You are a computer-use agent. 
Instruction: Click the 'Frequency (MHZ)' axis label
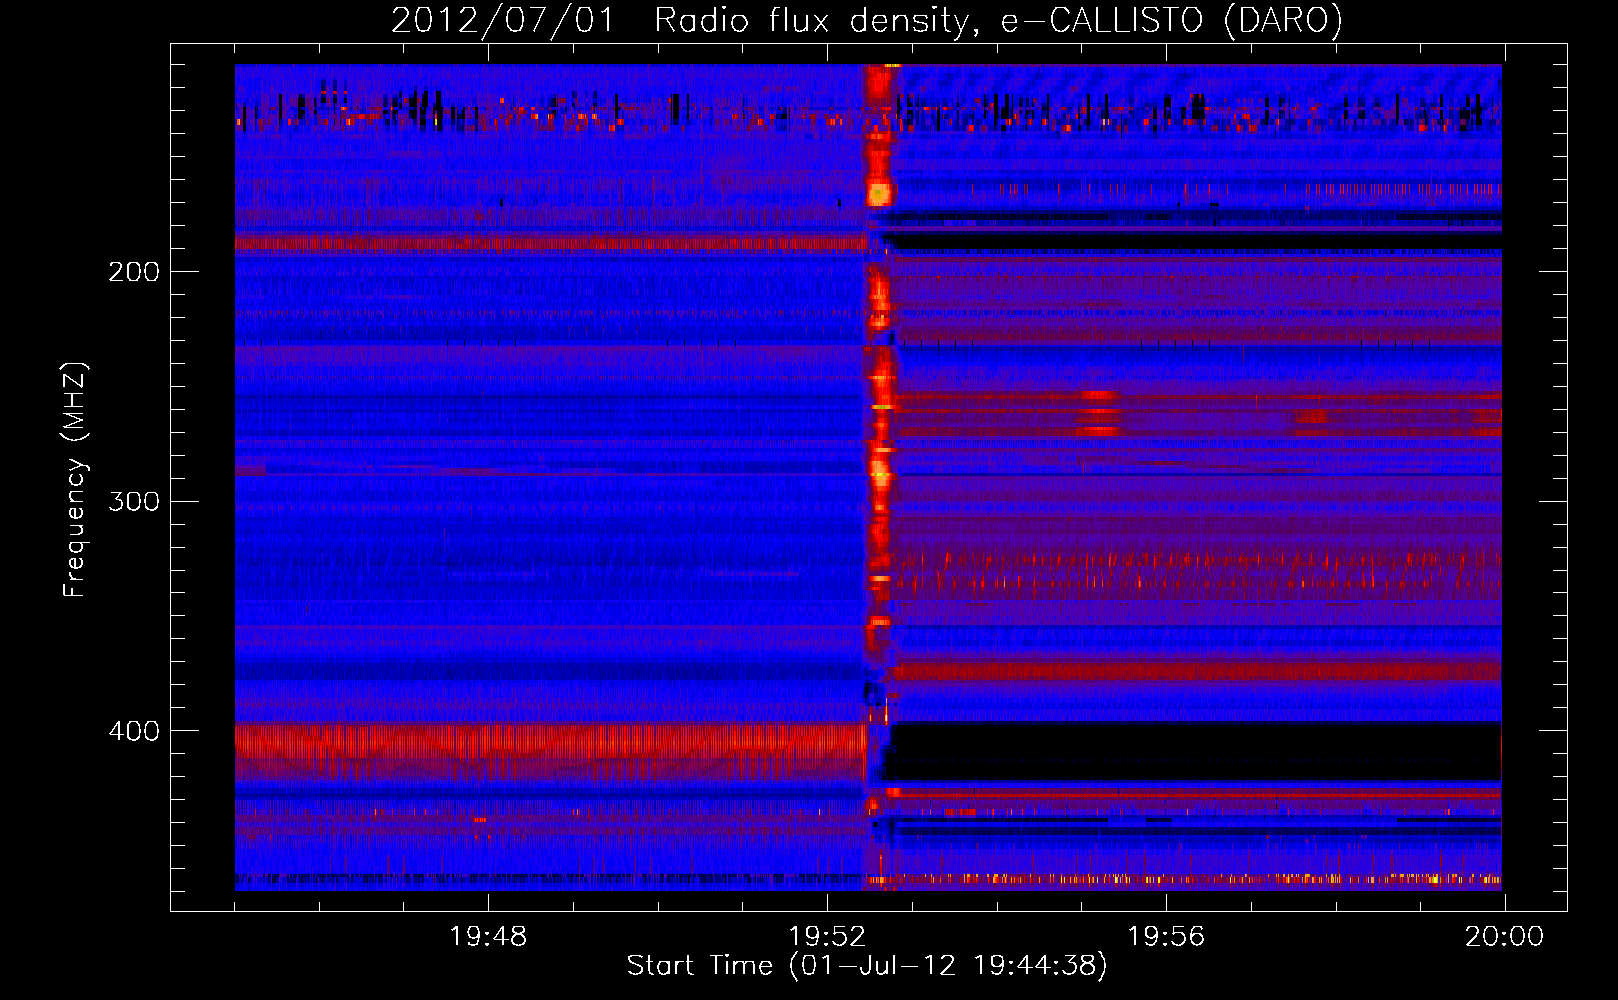[76, 480]
